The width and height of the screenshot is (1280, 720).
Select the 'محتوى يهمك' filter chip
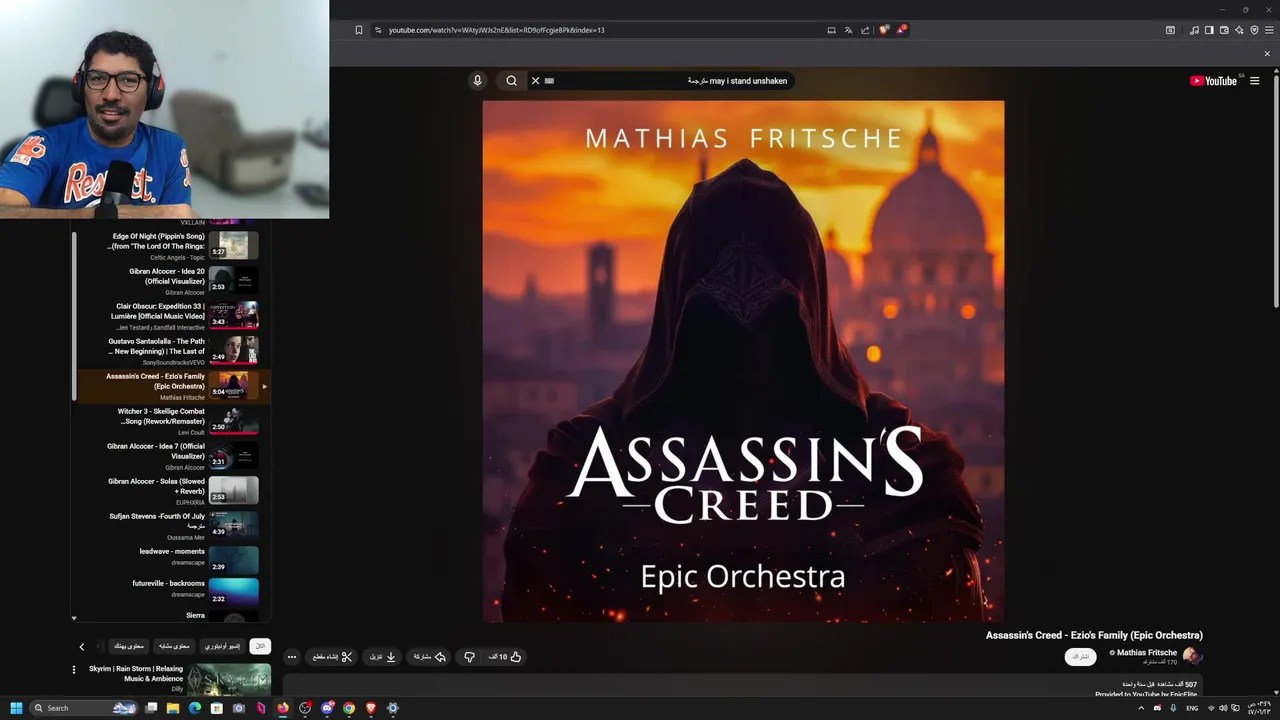coord(129,647)
